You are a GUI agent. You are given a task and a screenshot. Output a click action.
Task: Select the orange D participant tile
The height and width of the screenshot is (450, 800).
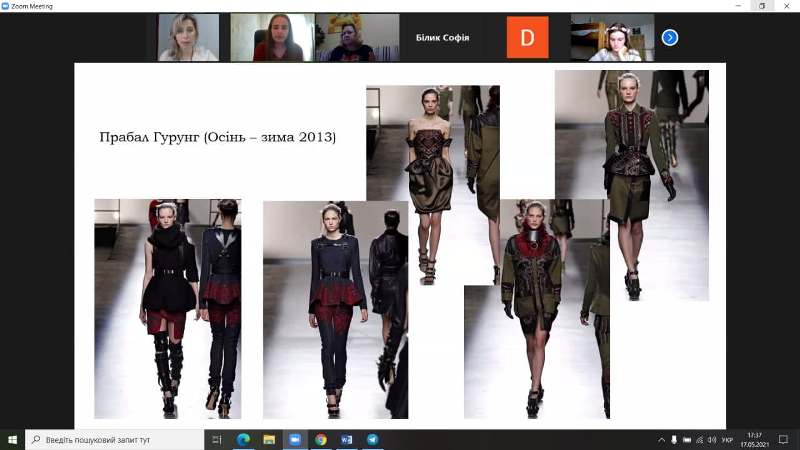tap(527, 37)
